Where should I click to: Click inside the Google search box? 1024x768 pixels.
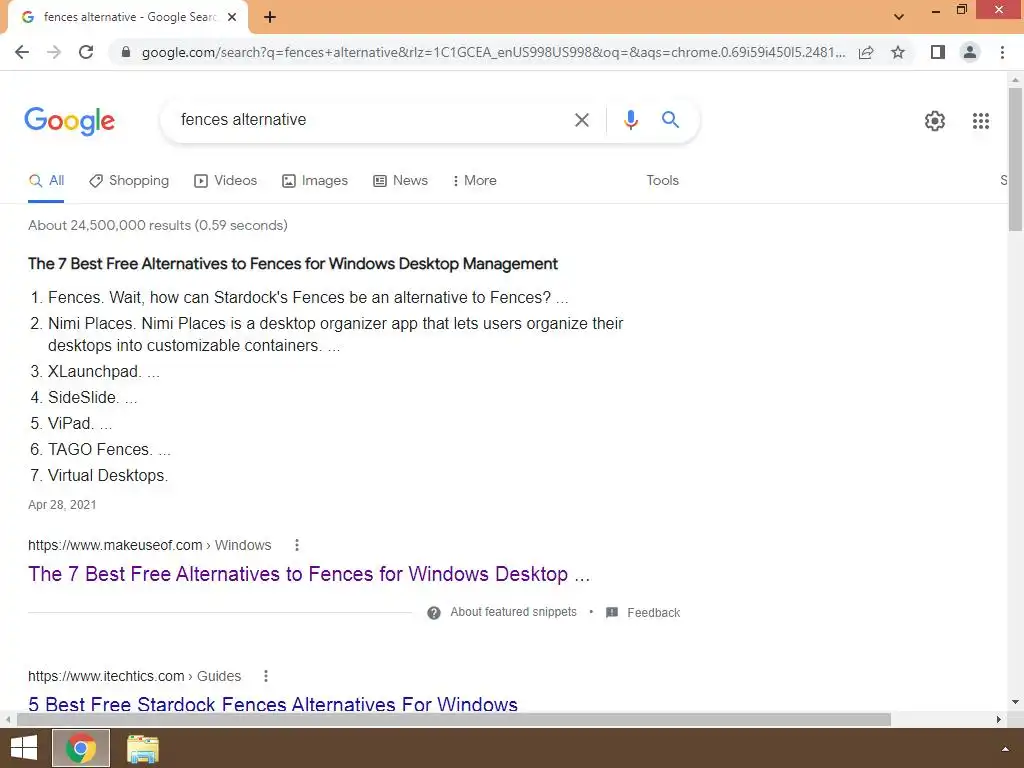click(x=372, y=120)
